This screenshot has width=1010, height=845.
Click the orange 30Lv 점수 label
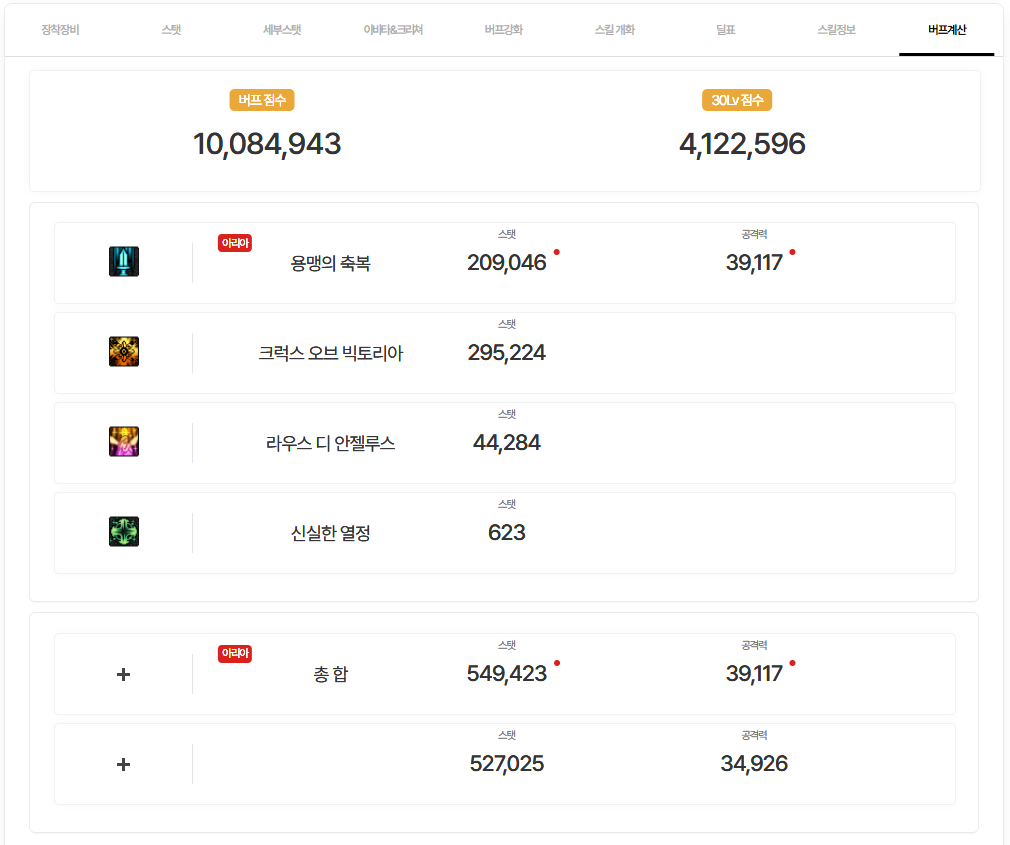(x=737, y=100)
